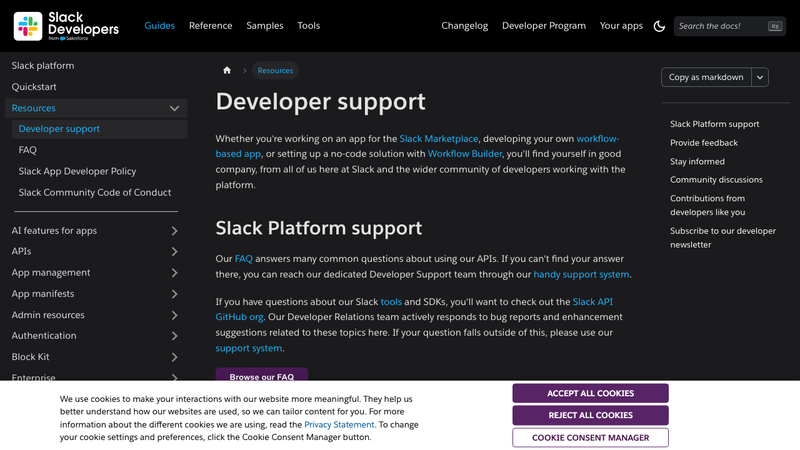Jump to Slack Platform support section
This screenshot has height=450, width=800.
[x=714, y=124]
